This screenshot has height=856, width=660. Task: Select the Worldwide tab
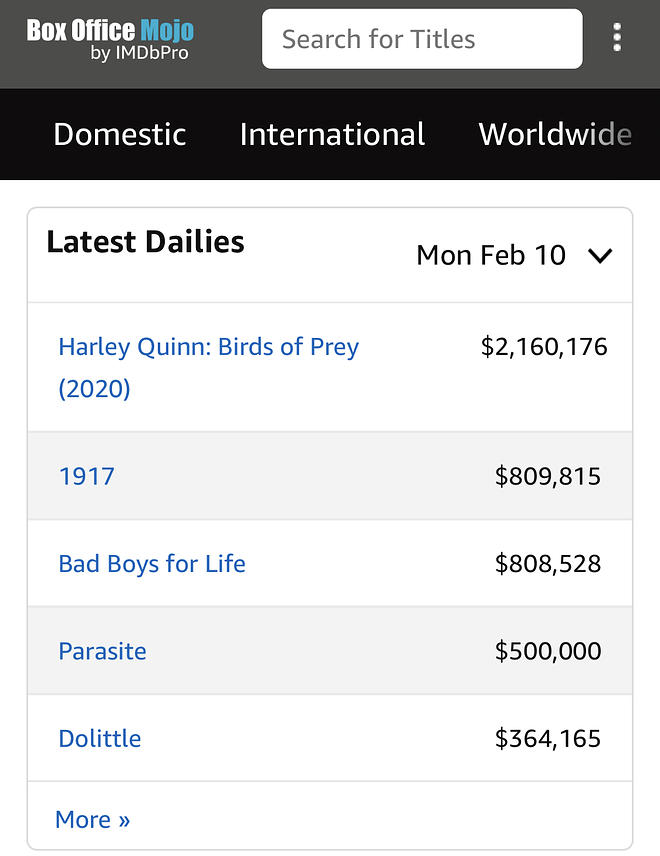(x=555, y=134)
